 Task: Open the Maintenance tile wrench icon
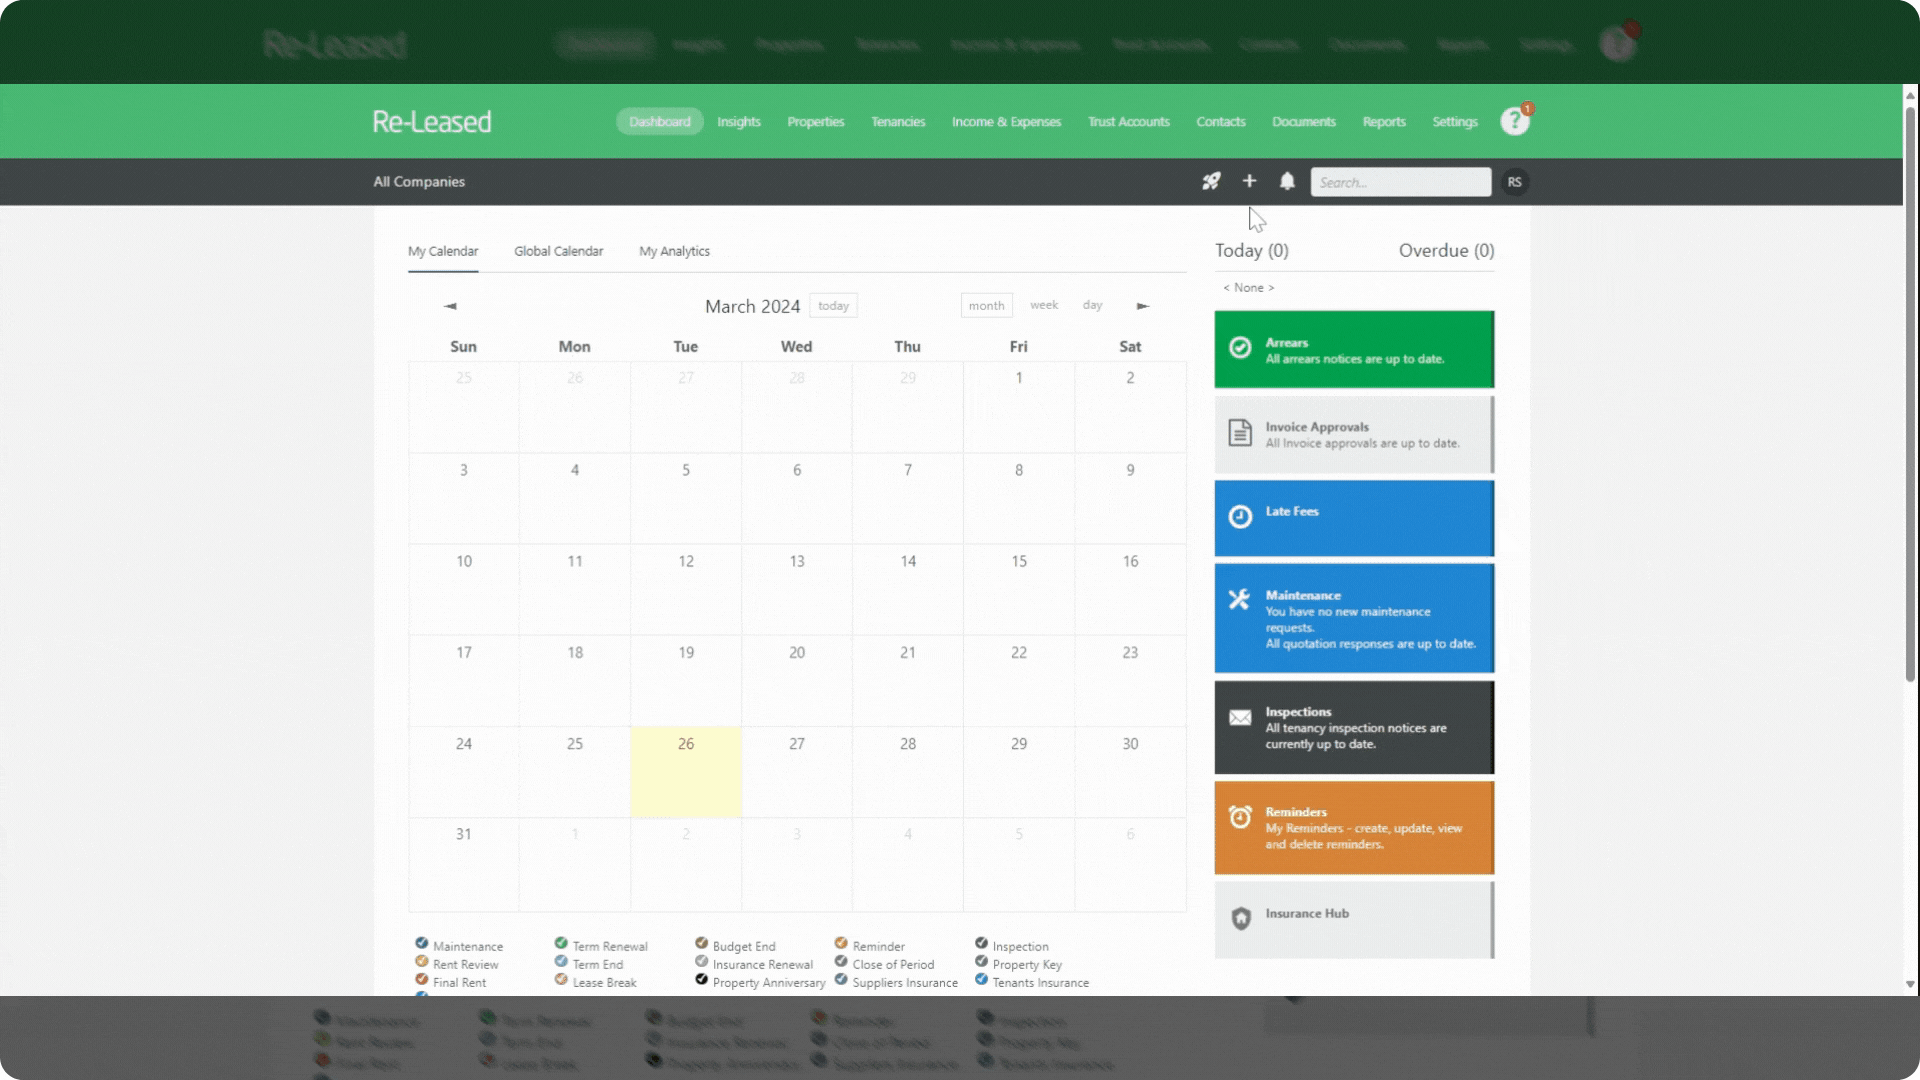(x=1240, y=598)
